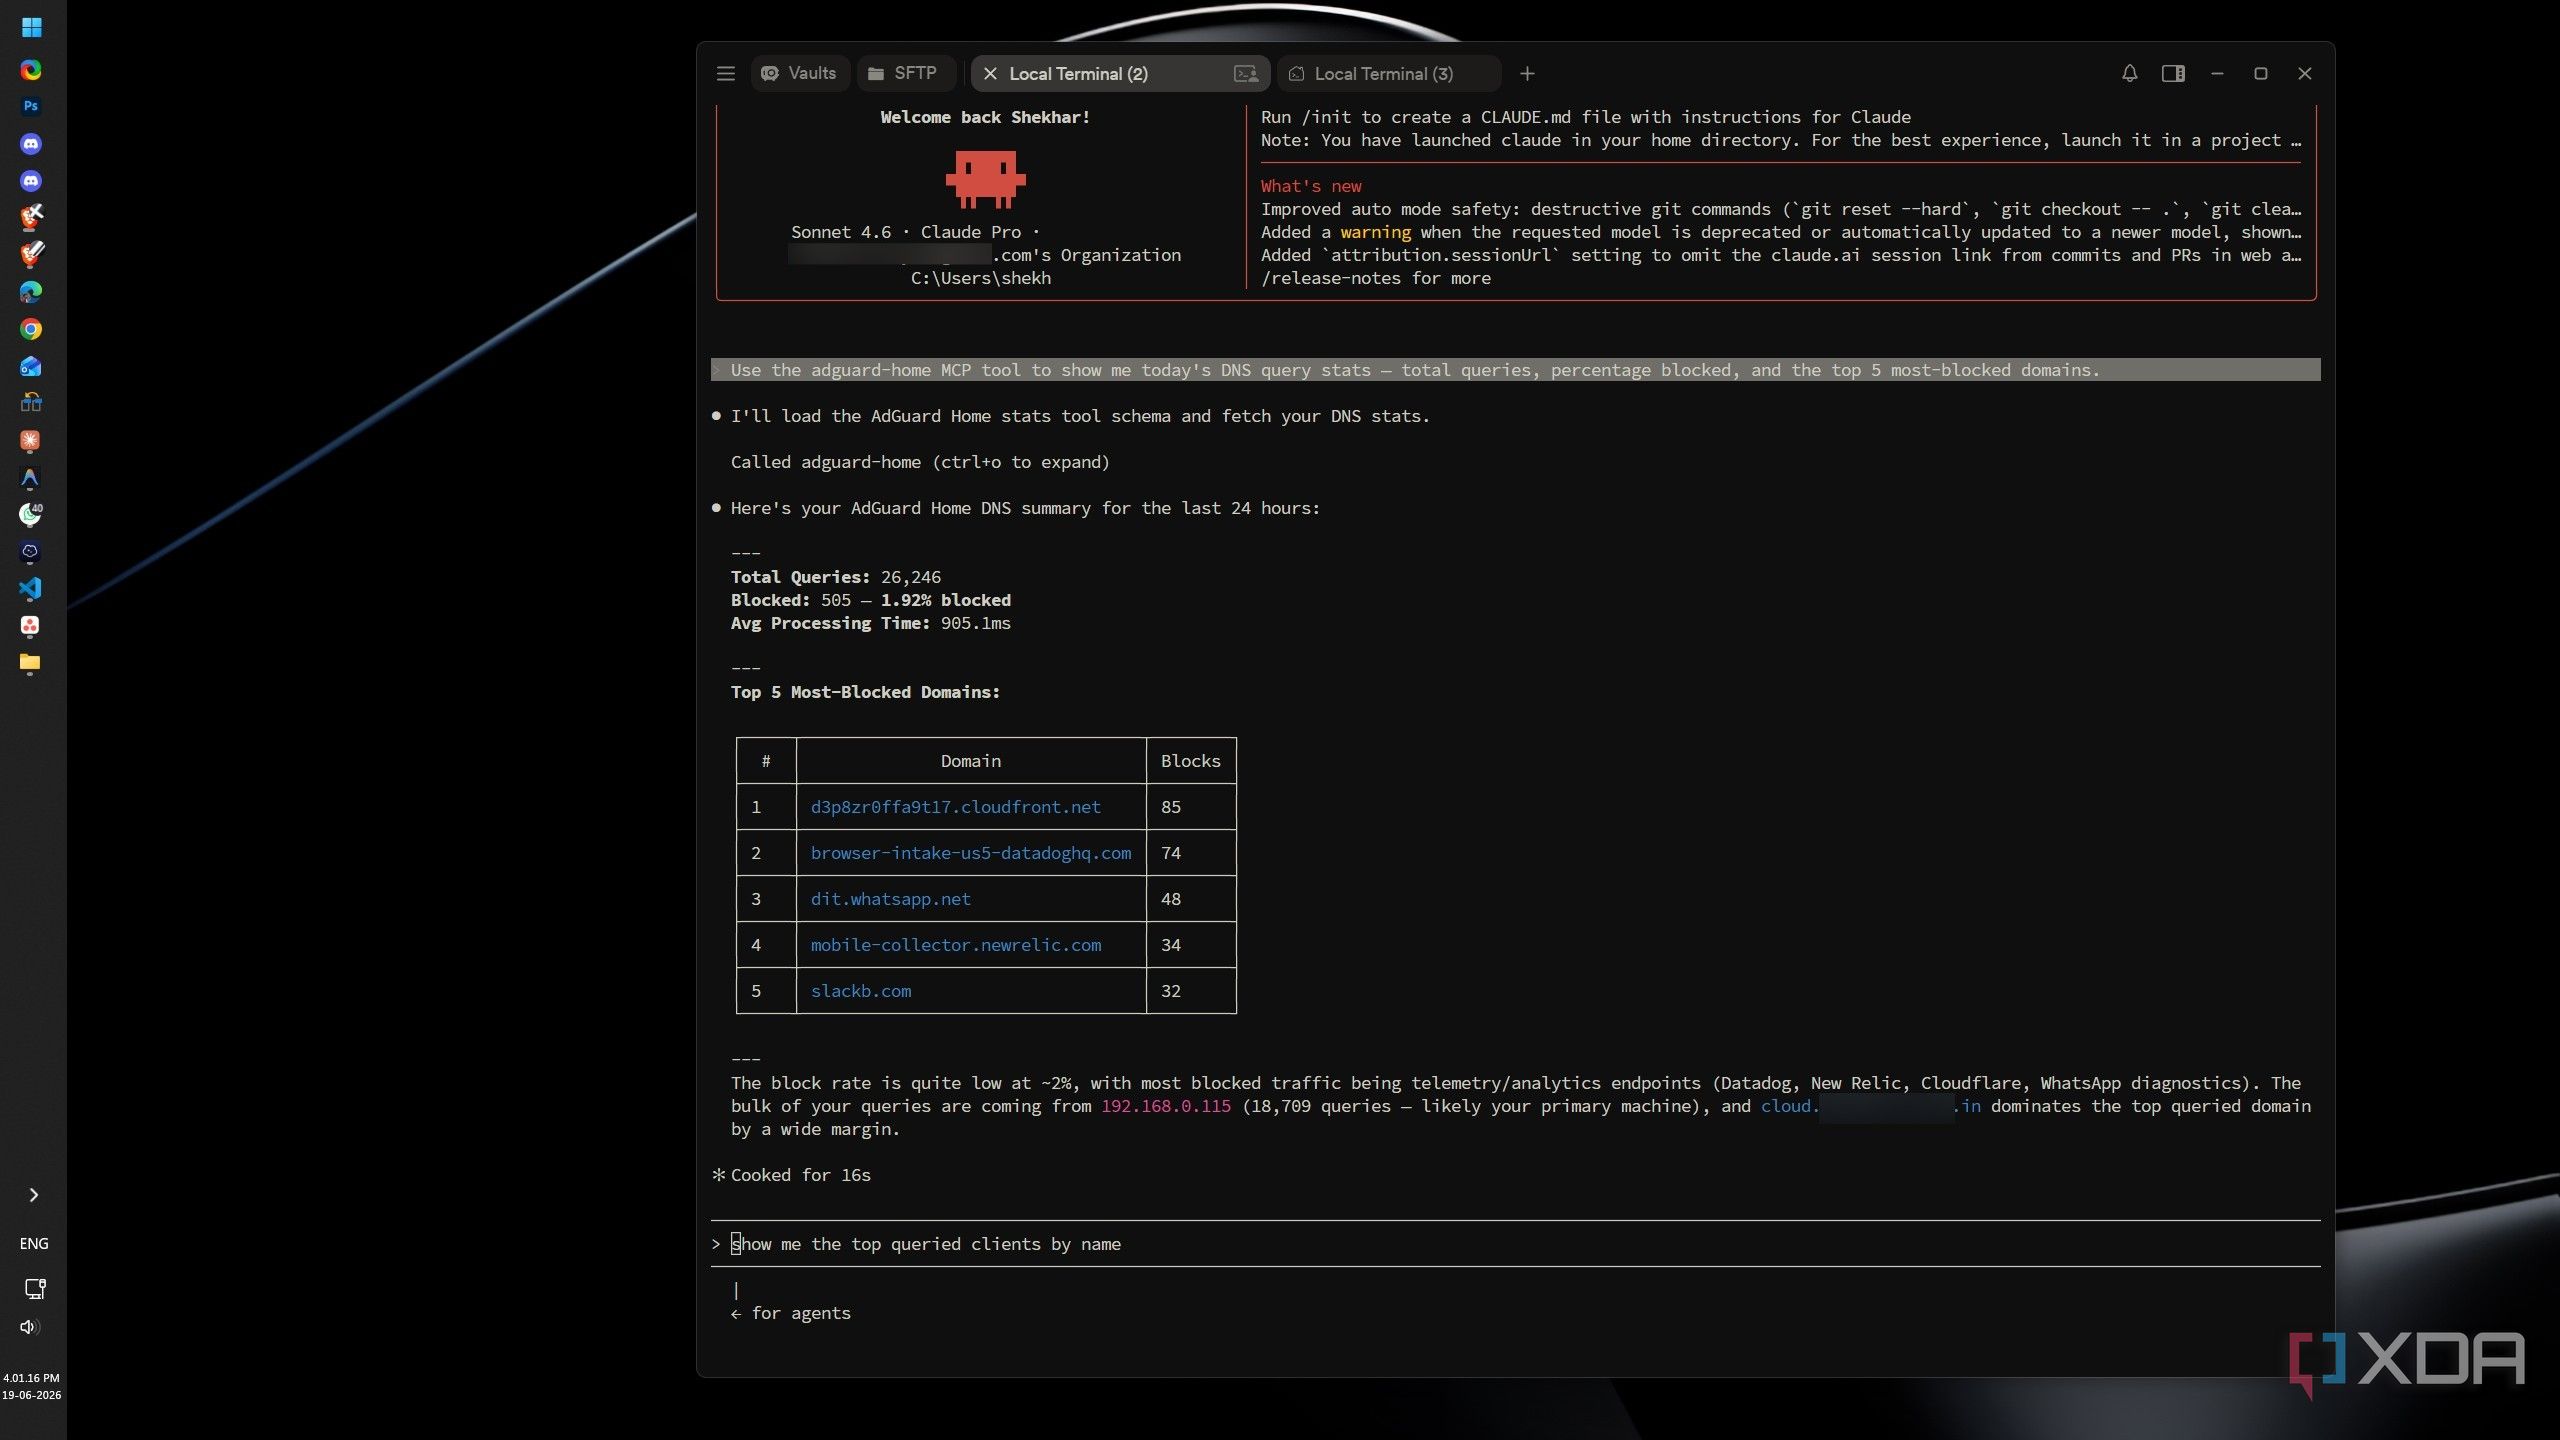The width and height of the screenshot is (2560, 1440).
Task: Open the hamburger menu in Termius
Action: [x=726, y=73]
